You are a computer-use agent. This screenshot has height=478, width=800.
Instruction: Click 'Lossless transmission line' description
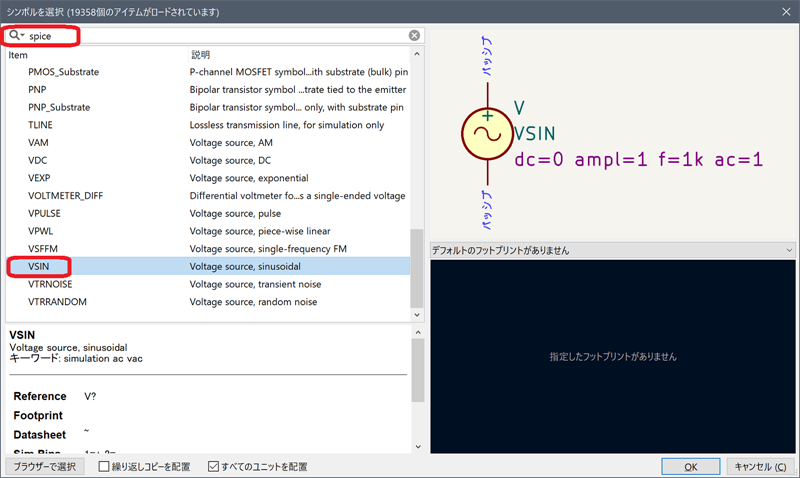coord(287,125)
